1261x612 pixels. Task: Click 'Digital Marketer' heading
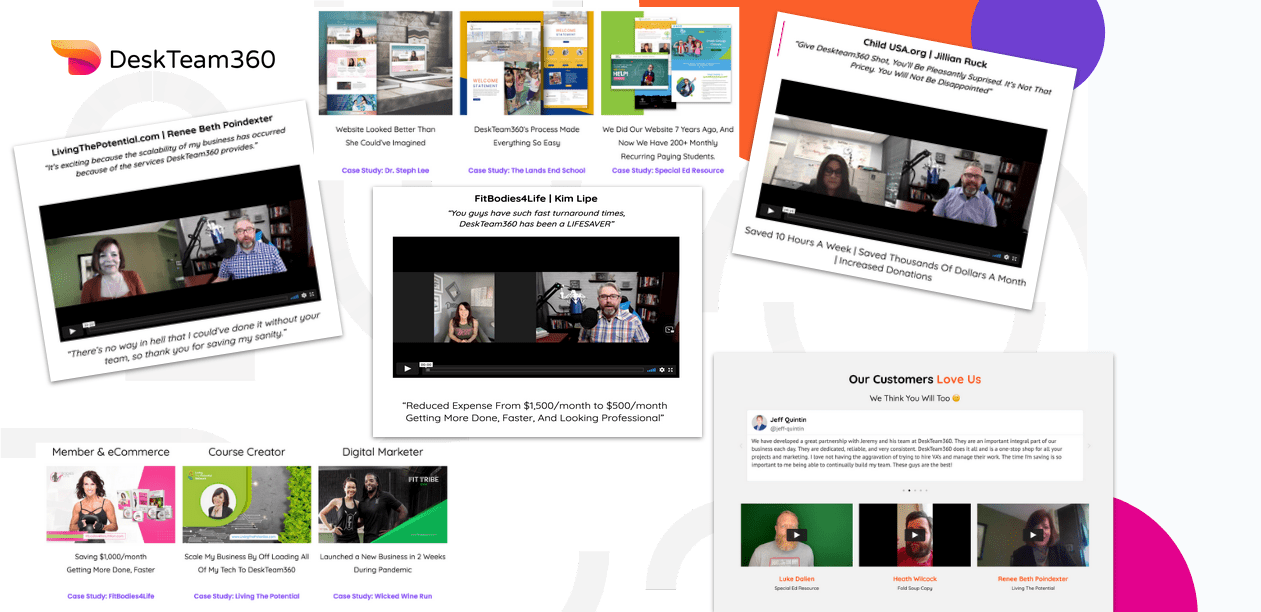(x=383, y=452)
